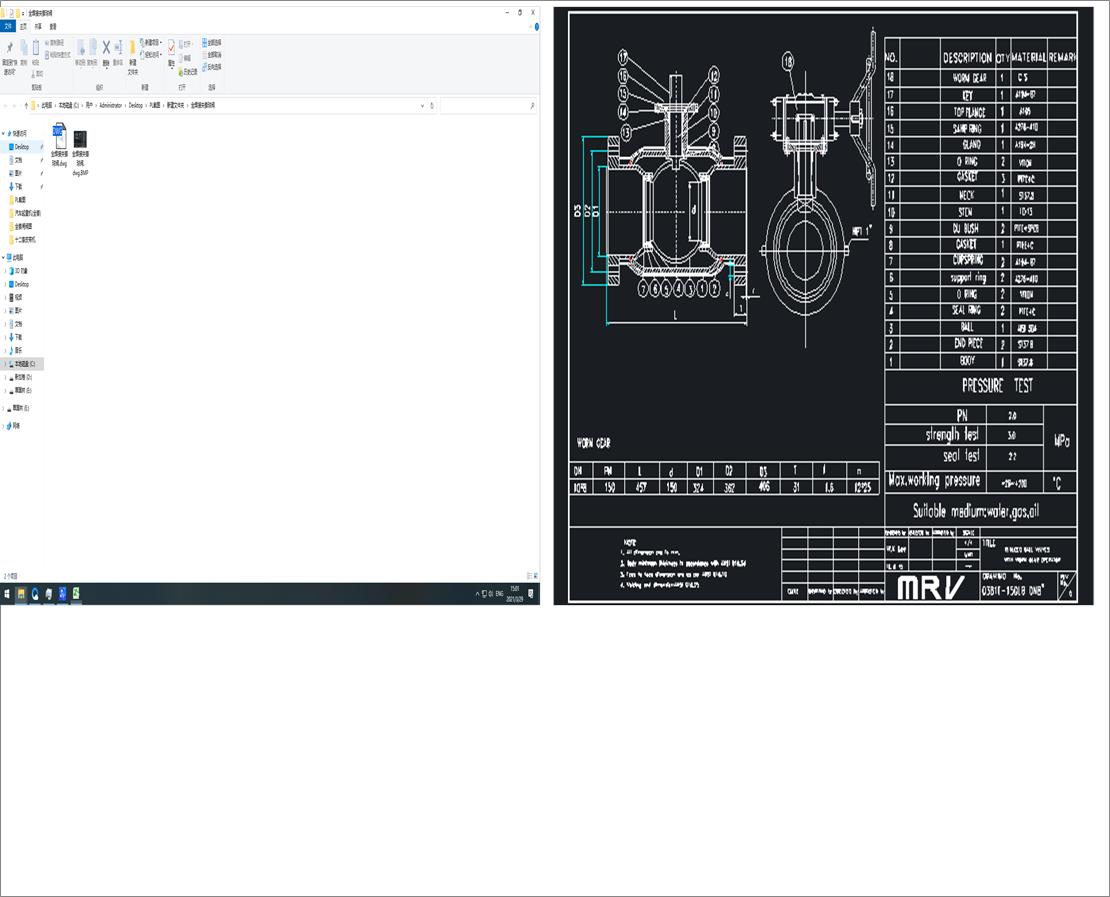Select pinned Desktop under Quick access

[22, 147]
